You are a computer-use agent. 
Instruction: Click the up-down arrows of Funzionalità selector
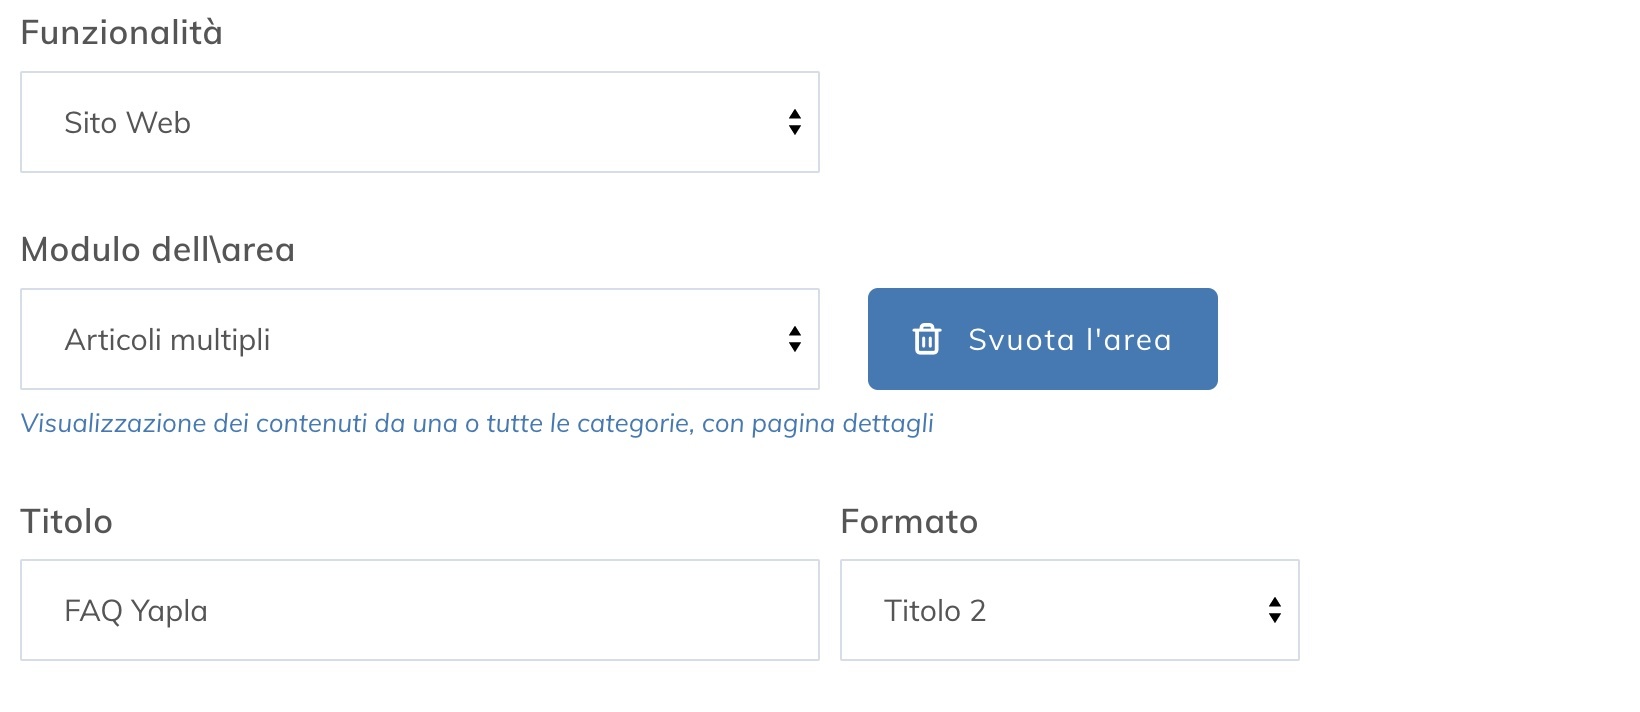[x=795, y=122]
